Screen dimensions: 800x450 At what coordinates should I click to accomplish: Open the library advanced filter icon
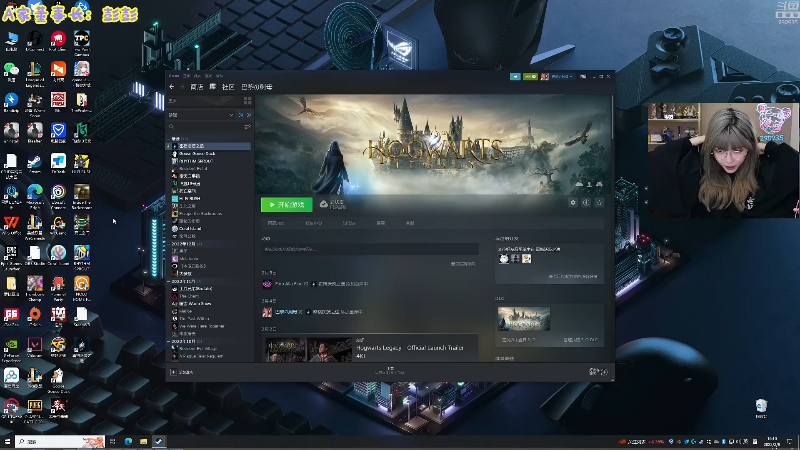click(247, 127)
